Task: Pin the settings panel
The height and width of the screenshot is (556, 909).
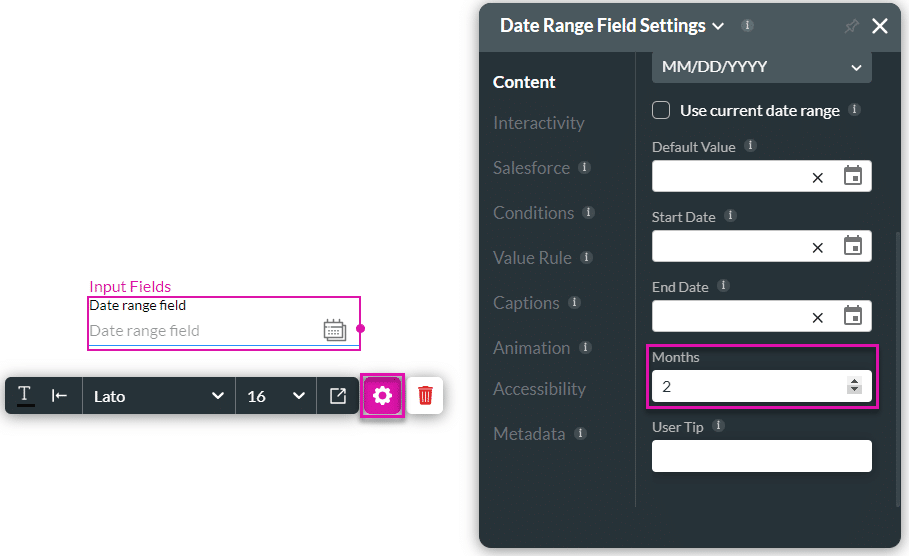Action: pyautogui.click(x=851, y=27)
